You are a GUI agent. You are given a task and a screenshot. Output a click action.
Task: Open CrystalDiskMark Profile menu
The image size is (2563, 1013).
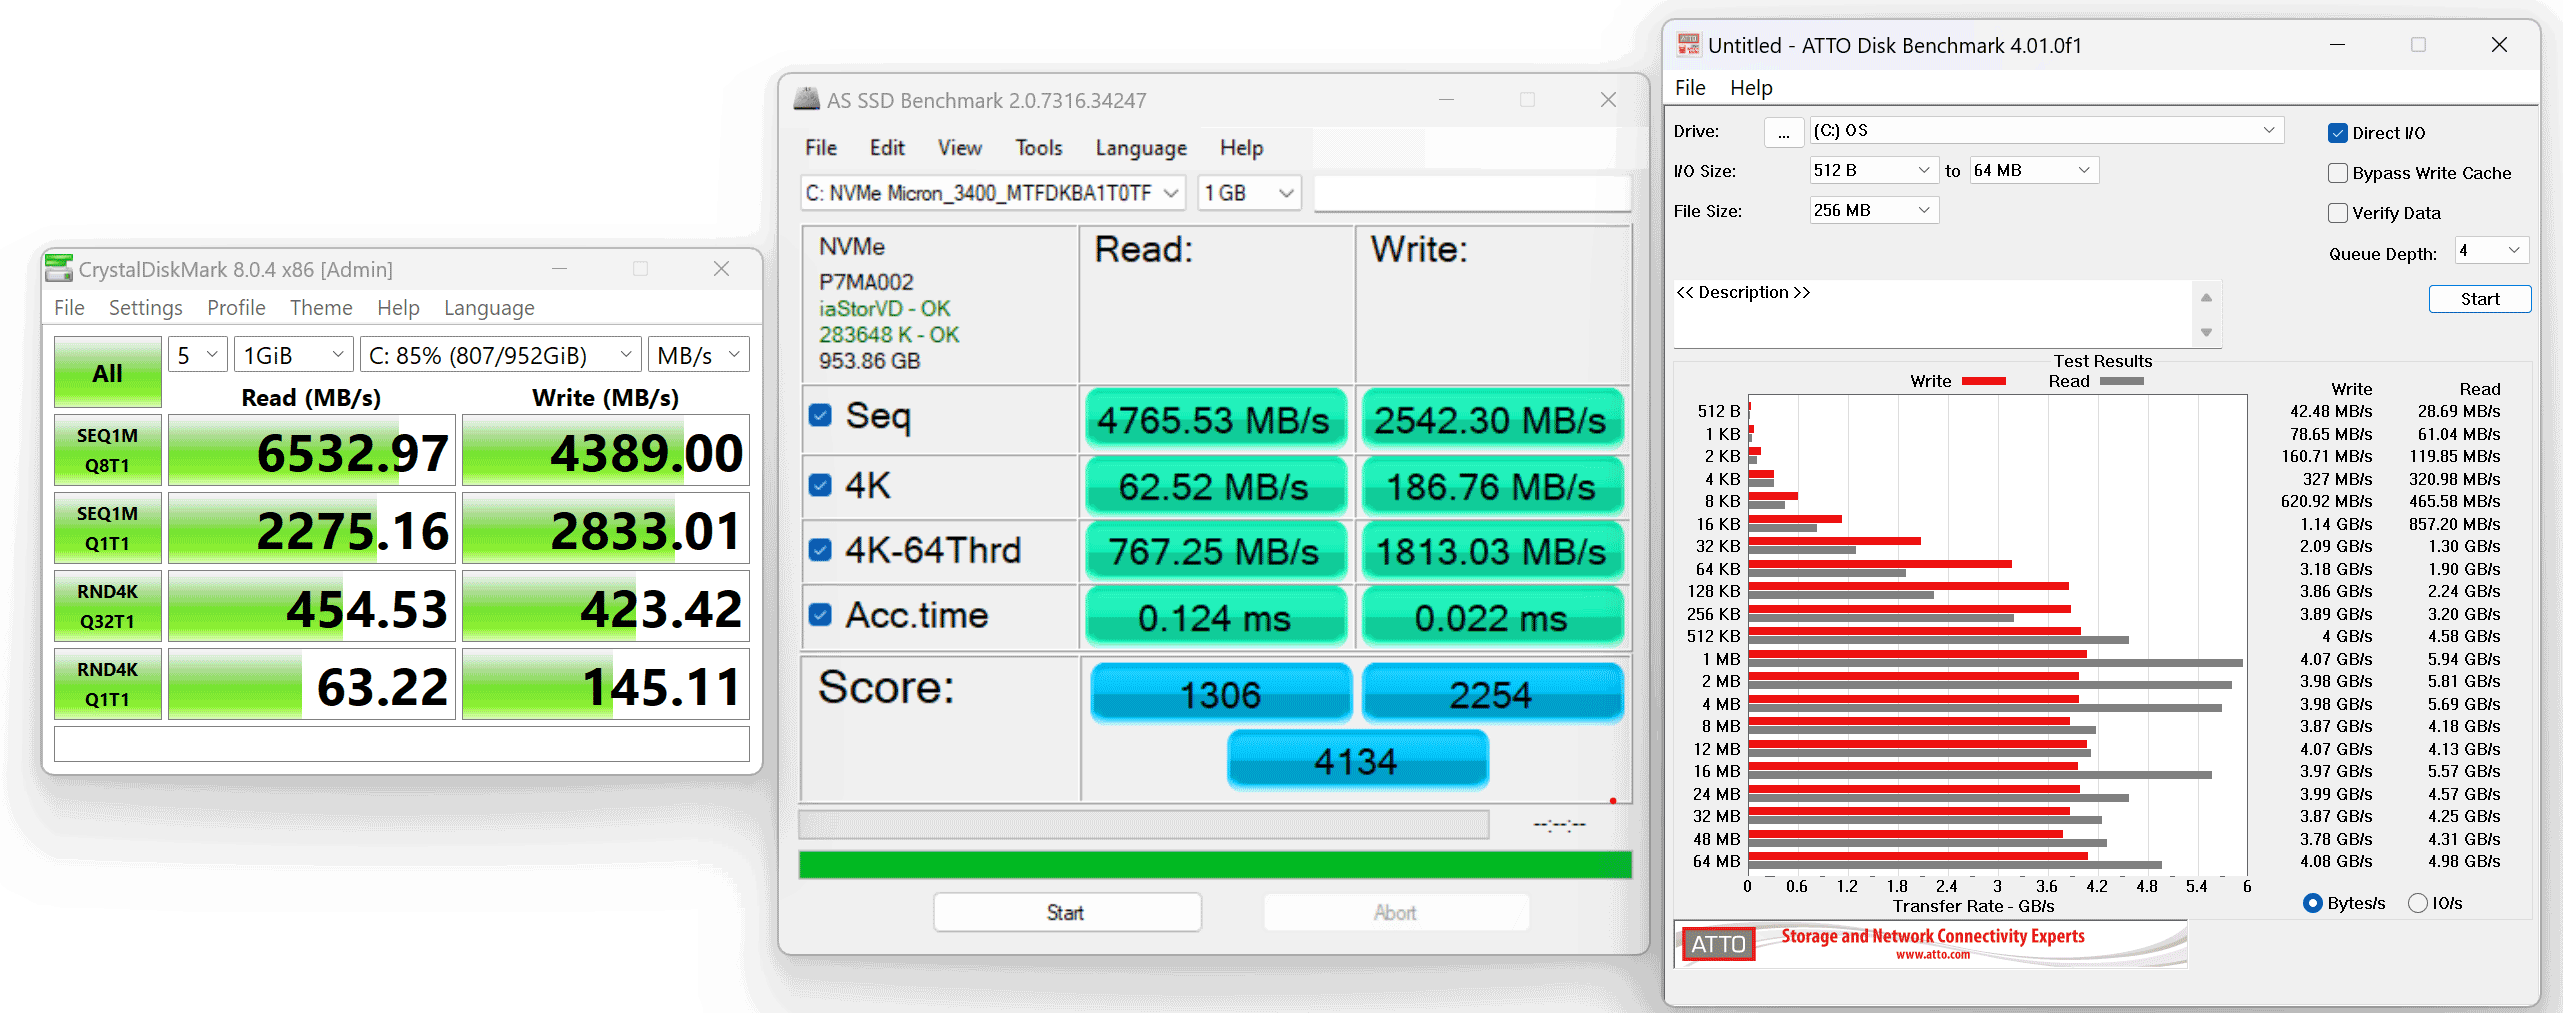(236, 308)
